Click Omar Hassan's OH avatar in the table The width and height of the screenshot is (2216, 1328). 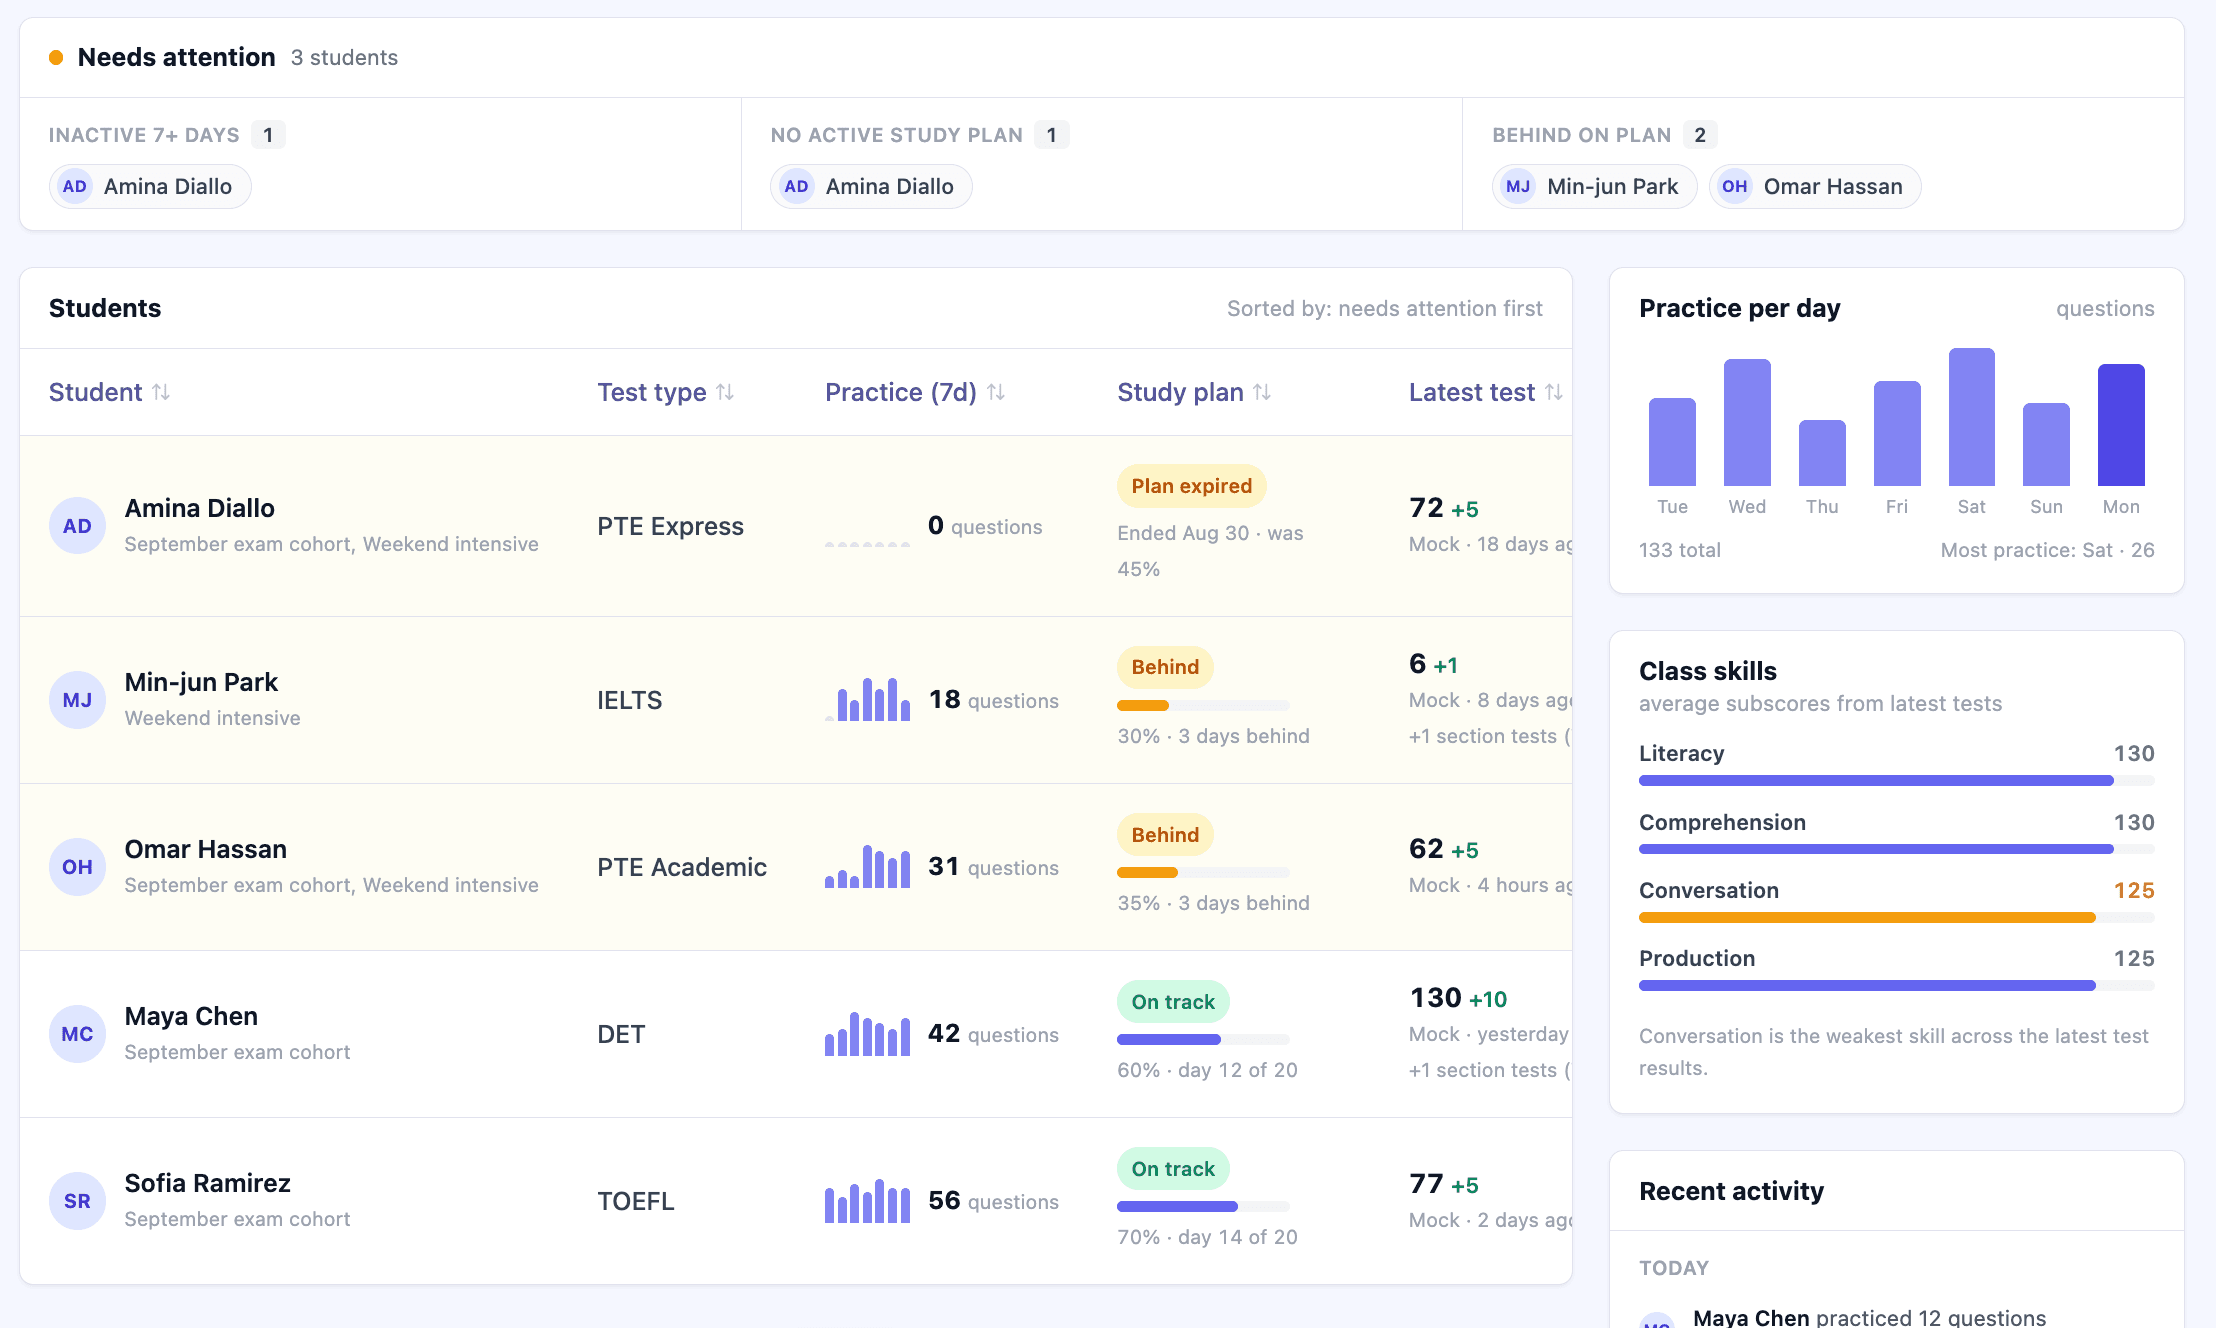(77, 867)
